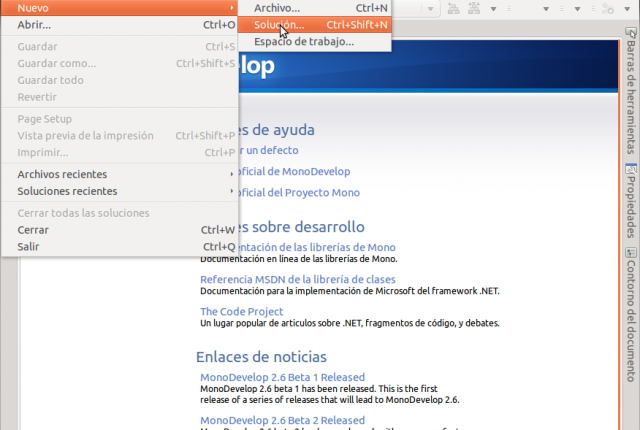This screenshot has width=640, height=430.
Task: Open the Propiedades side panel
Action: [x=631, y=201]
